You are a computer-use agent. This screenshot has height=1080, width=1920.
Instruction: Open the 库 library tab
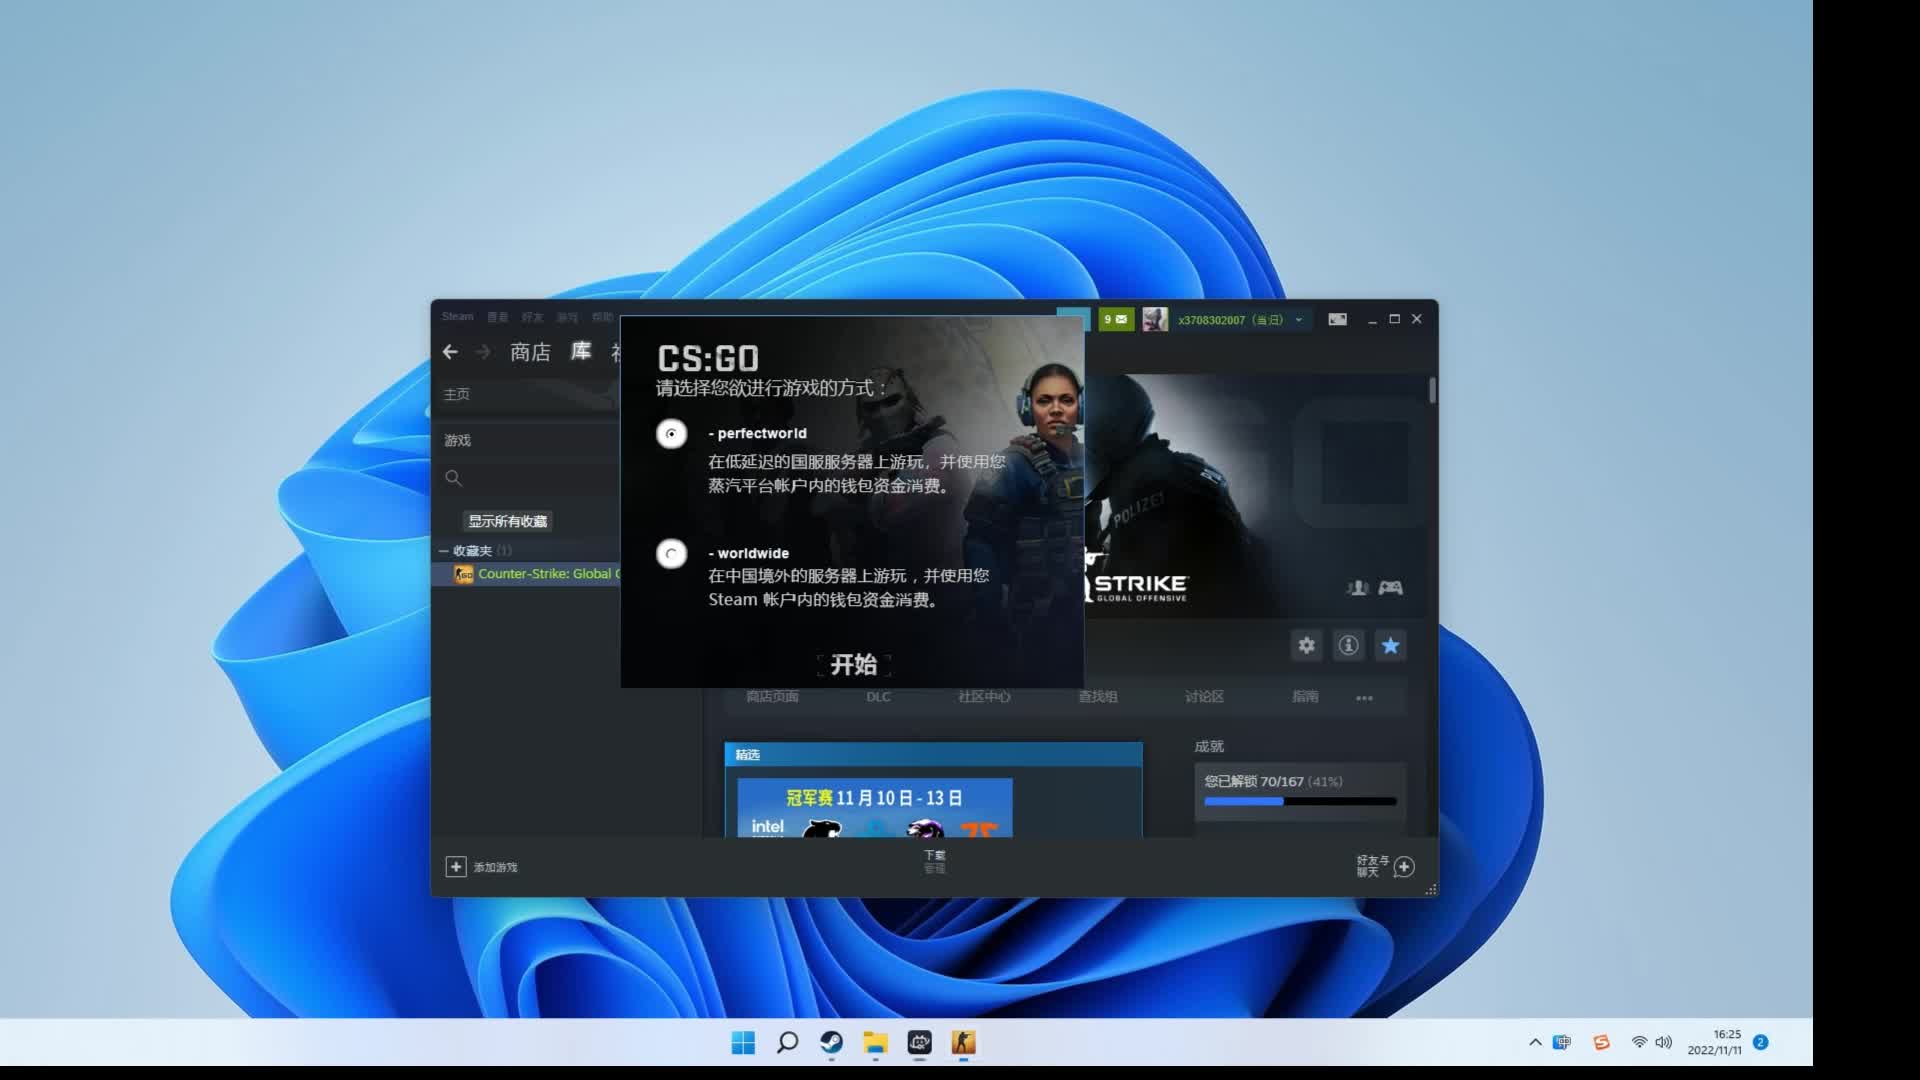click(x=581, y=351)
